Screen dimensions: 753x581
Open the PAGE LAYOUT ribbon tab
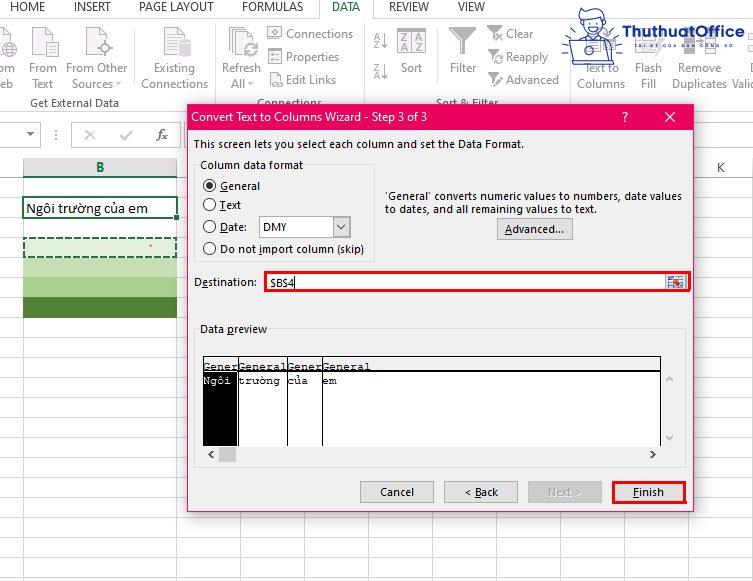(176, 7)
